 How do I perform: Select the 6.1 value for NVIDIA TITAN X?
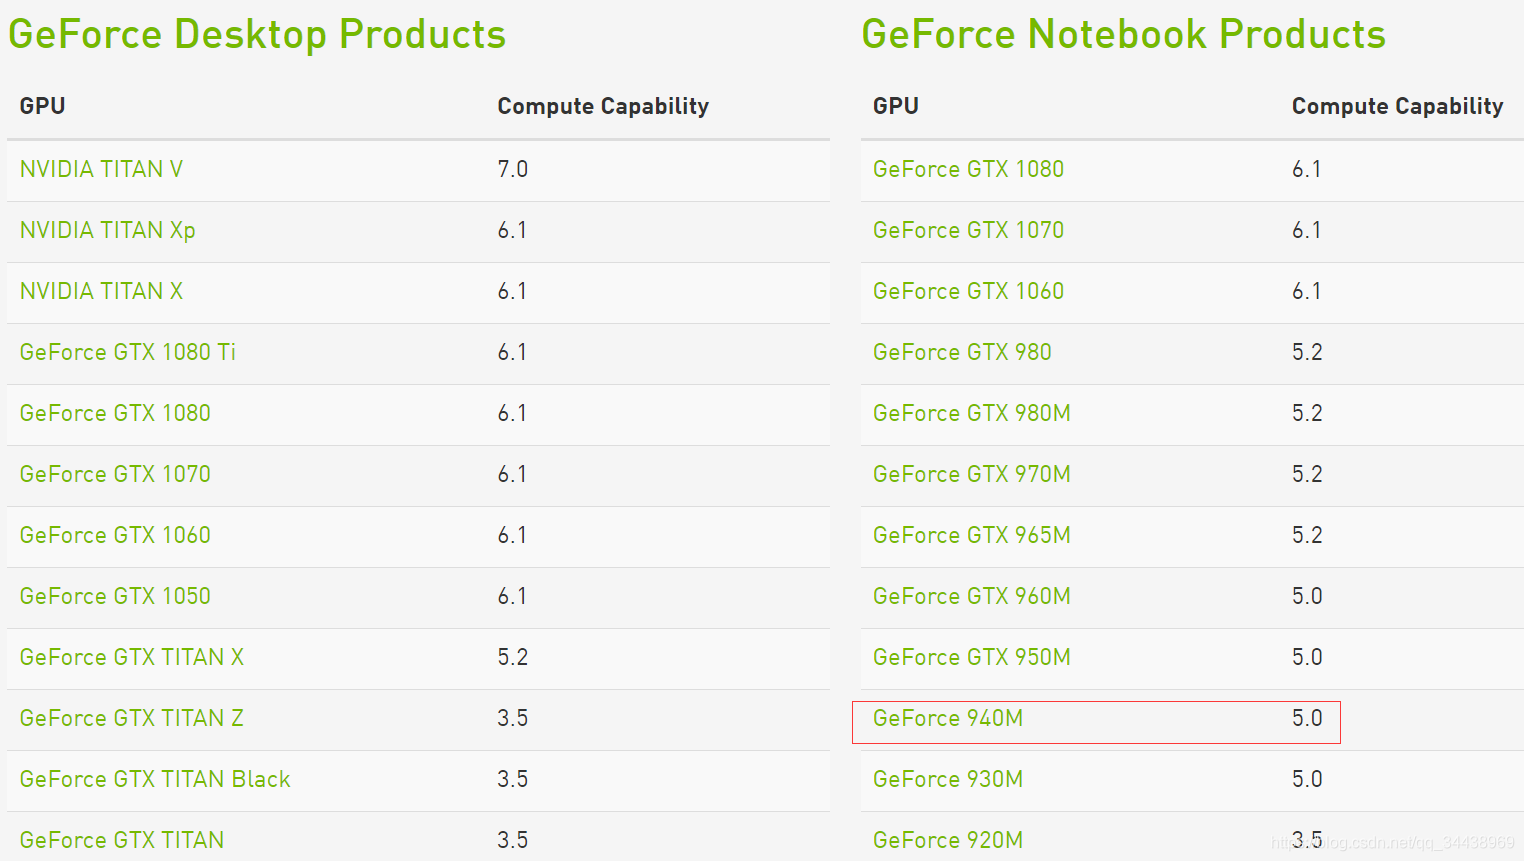click(x=512, y=291)
